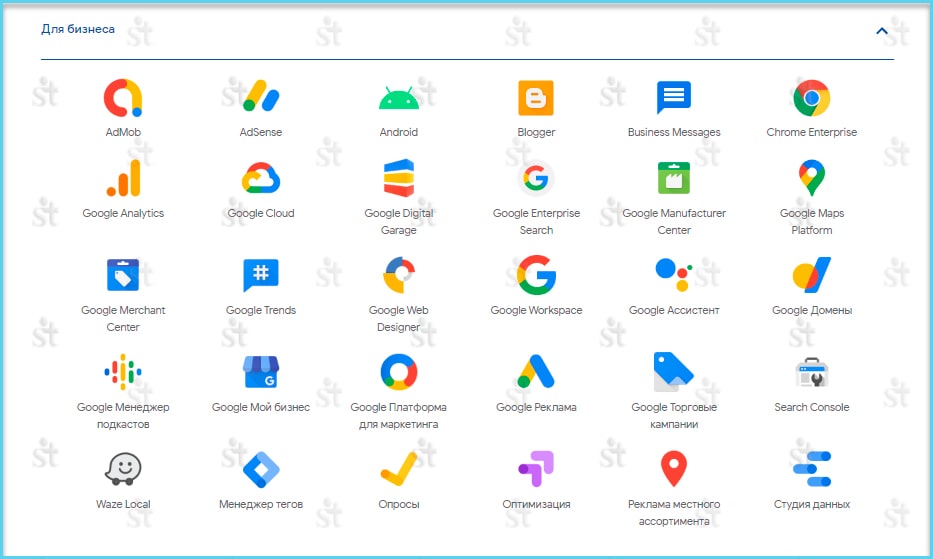Screen dimensions: 933x559
Task: Follow the Google Cloud text link
Action: click(x=261, y=213)
